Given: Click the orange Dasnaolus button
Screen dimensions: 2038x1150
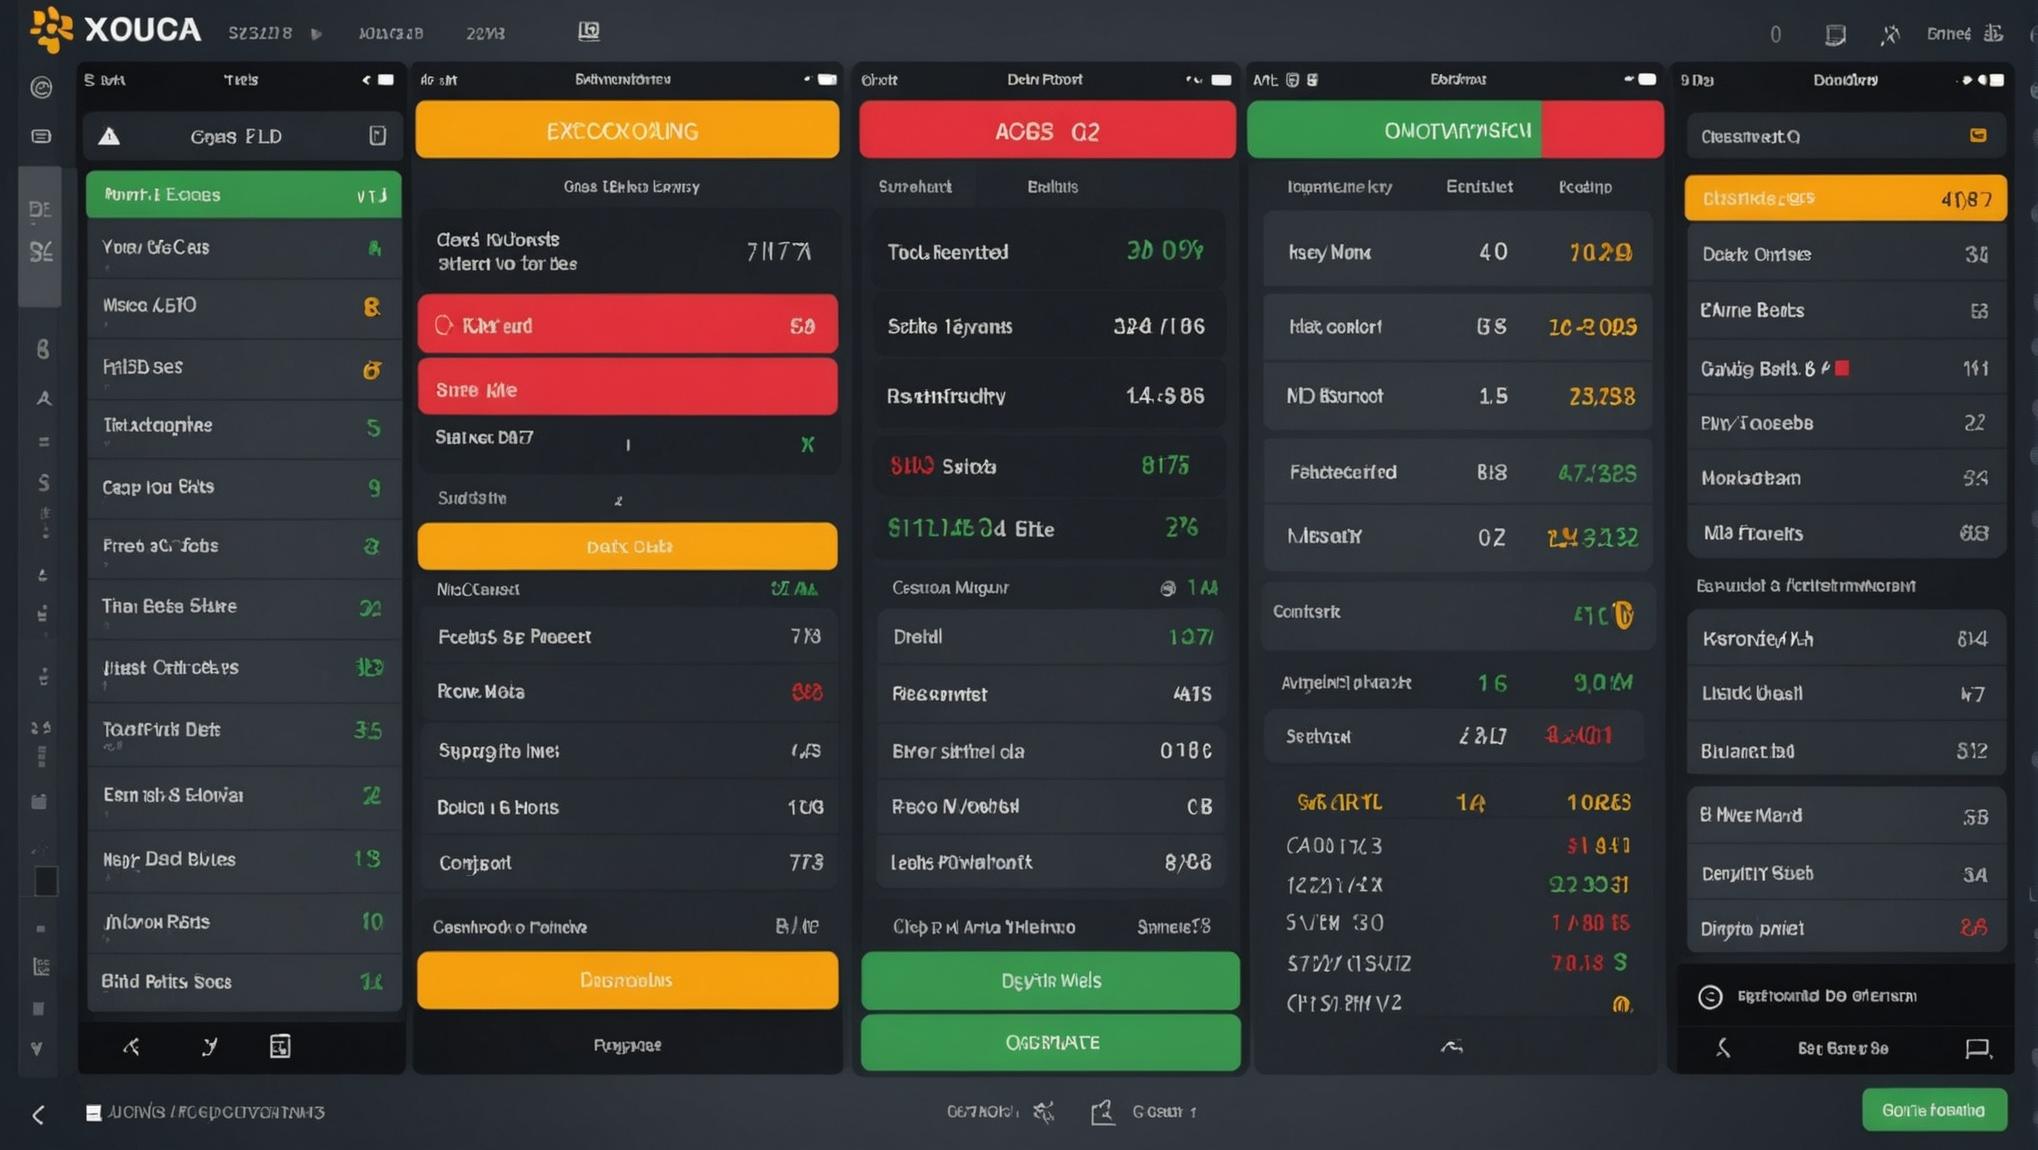Looking at the screenshot, I should [x=627, y=980].
